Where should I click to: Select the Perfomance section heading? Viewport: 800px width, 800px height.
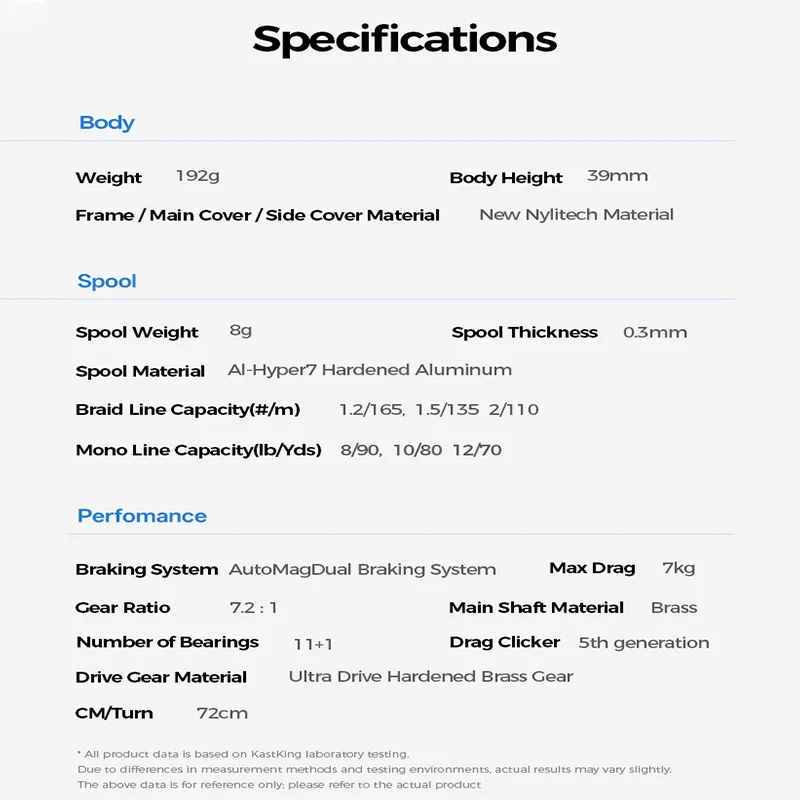(142, 516)
